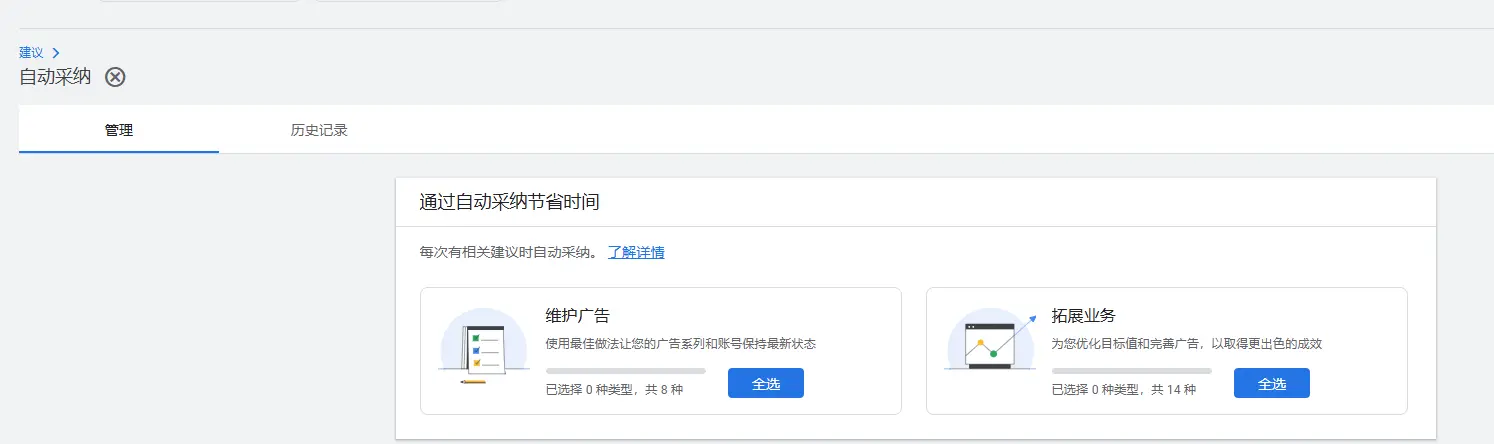This screenshot has width=1494, height=444.
Task: Click the 自动采纳 page title
Action: click(55, 77)
